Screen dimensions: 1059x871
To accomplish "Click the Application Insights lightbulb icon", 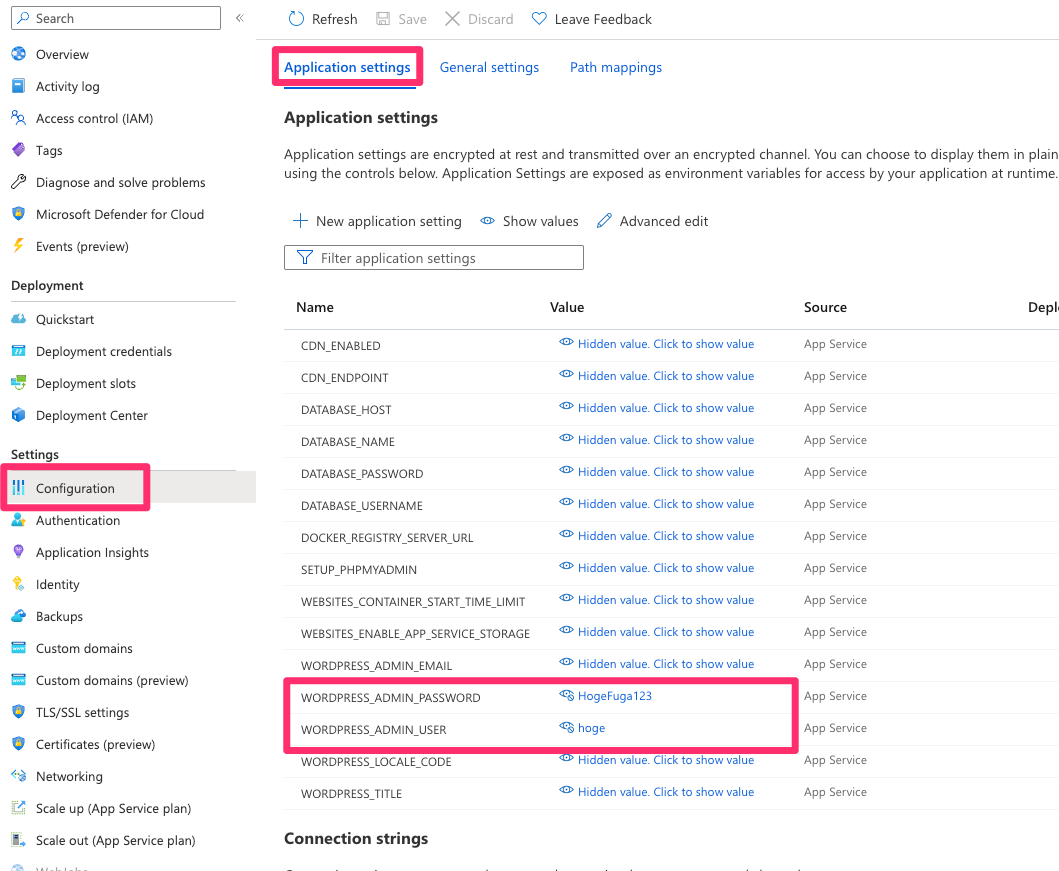I will pos(18,552).
